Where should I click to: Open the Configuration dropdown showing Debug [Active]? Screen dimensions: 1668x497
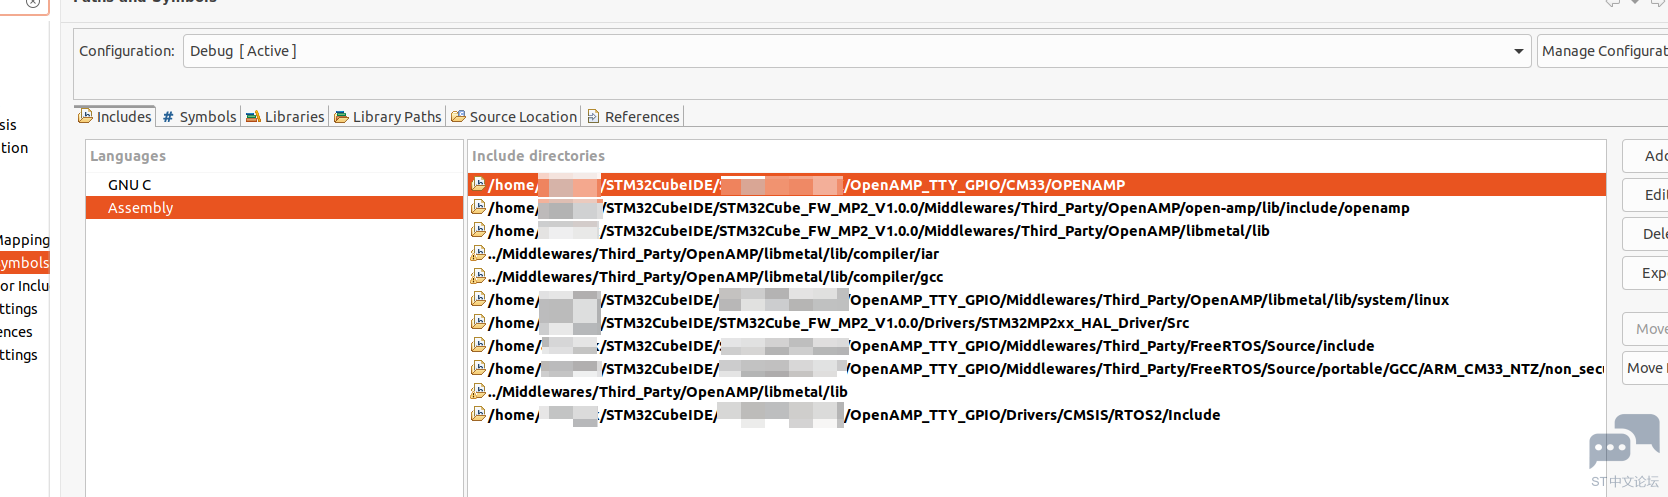pos(856,51)
